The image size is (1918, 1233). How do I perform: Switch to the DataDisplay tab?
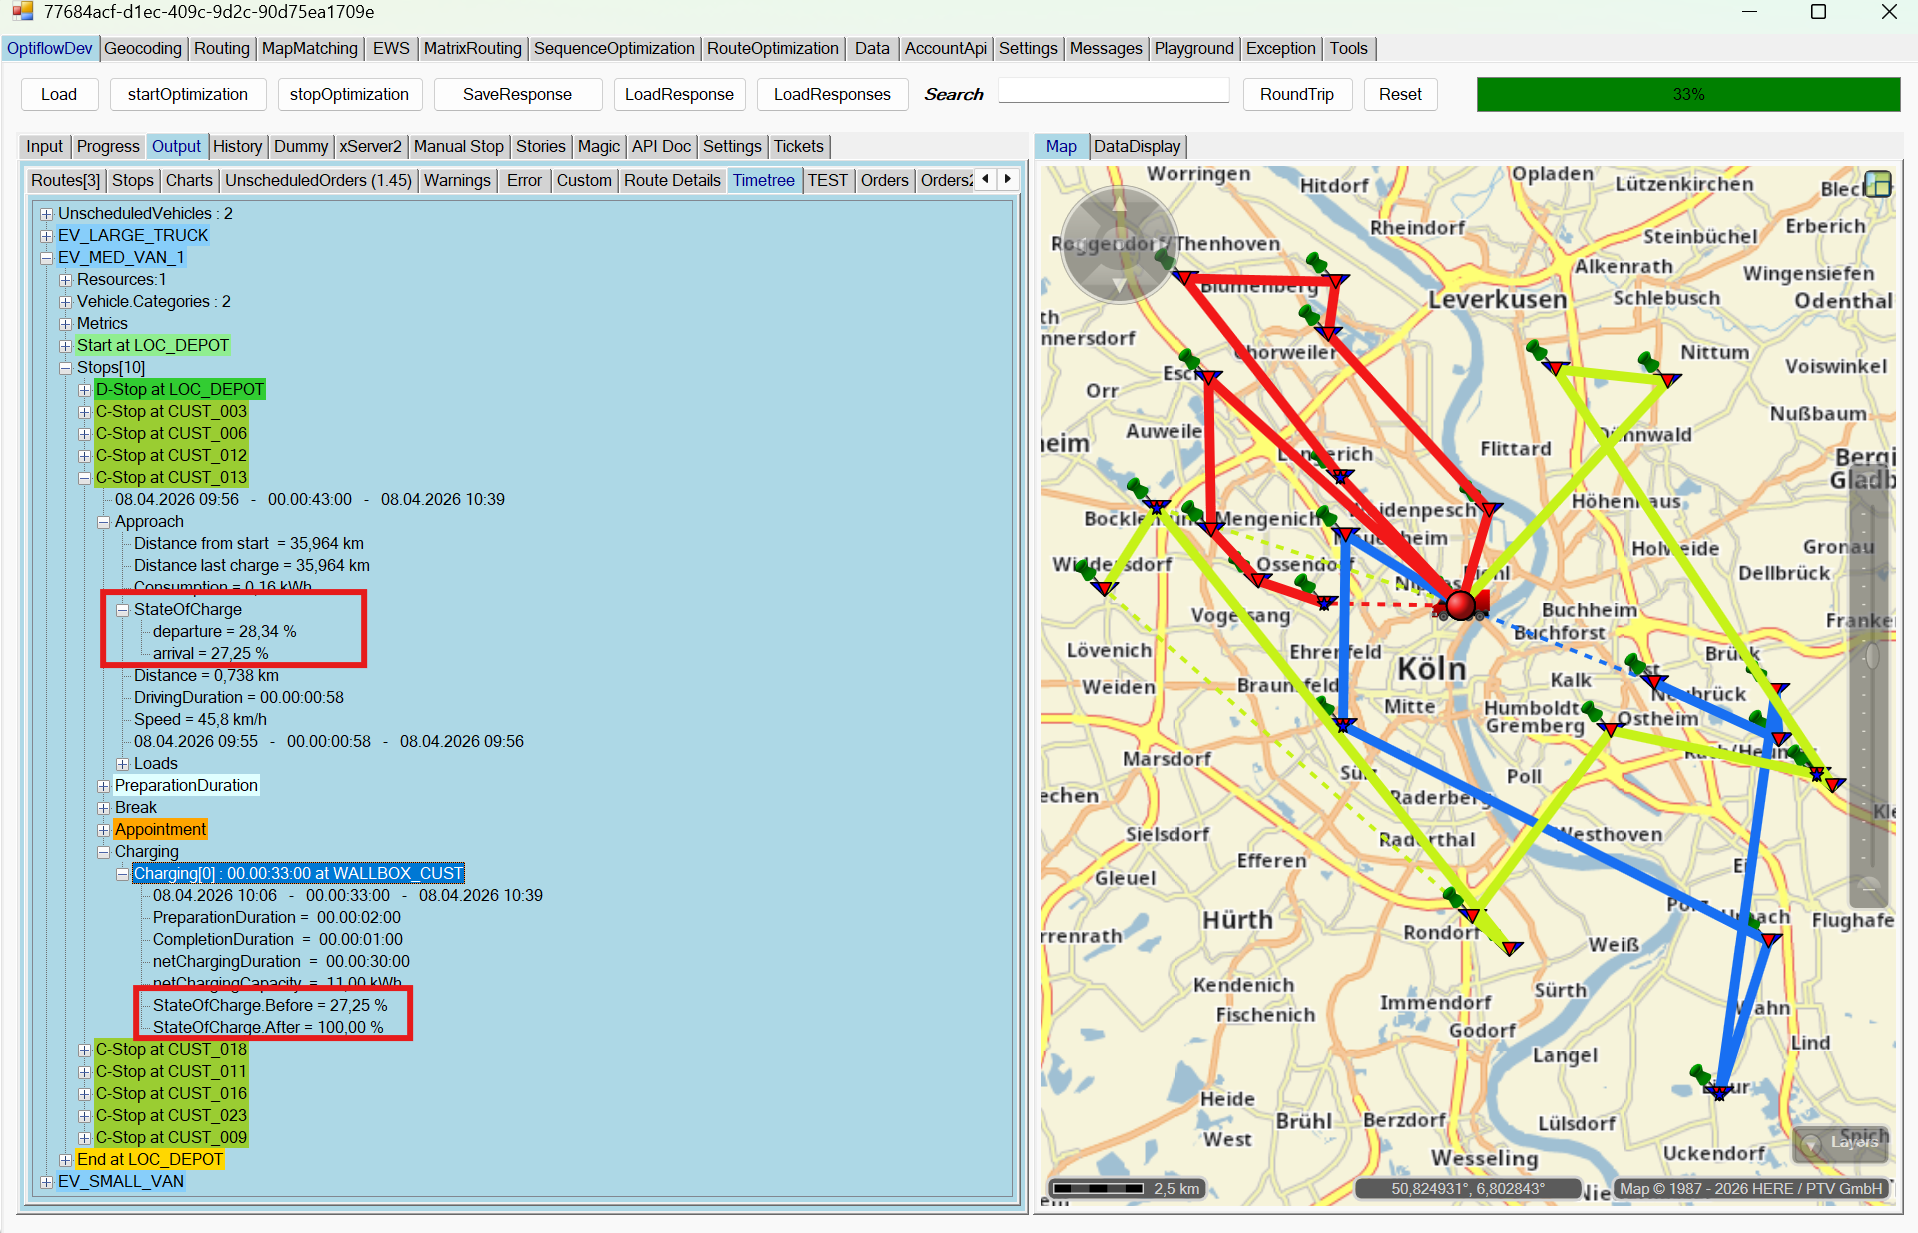coord(1136,146)
